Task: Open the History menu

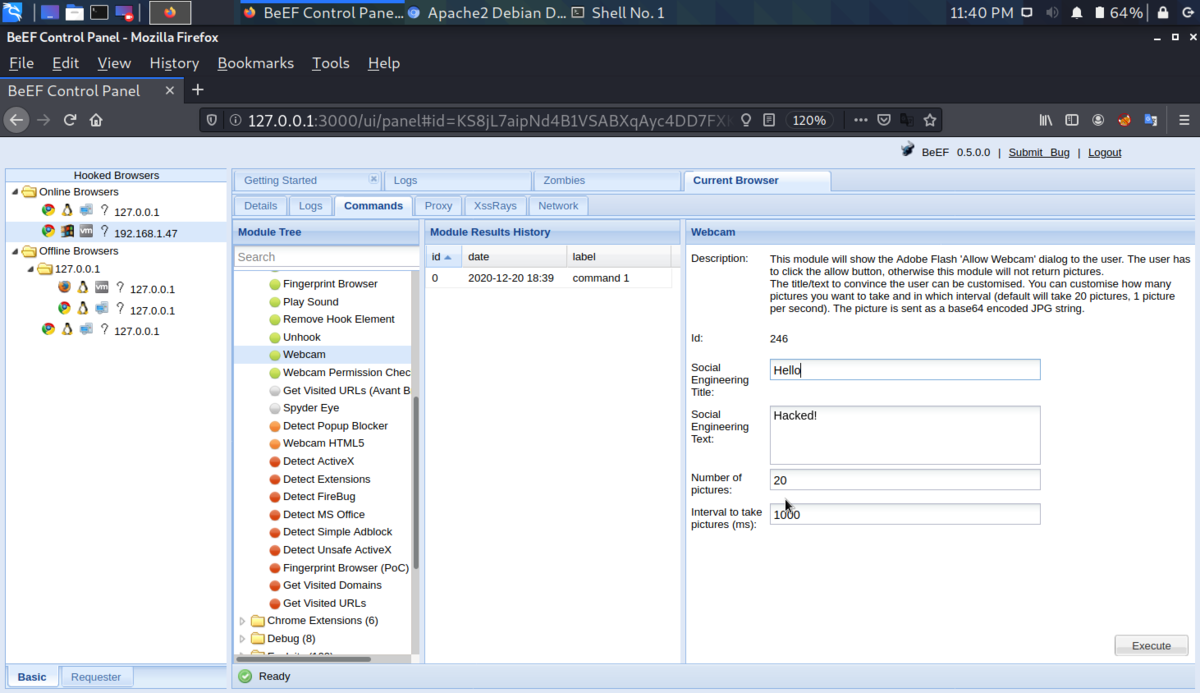Action: pyautogui.click(x=174, y=63)
